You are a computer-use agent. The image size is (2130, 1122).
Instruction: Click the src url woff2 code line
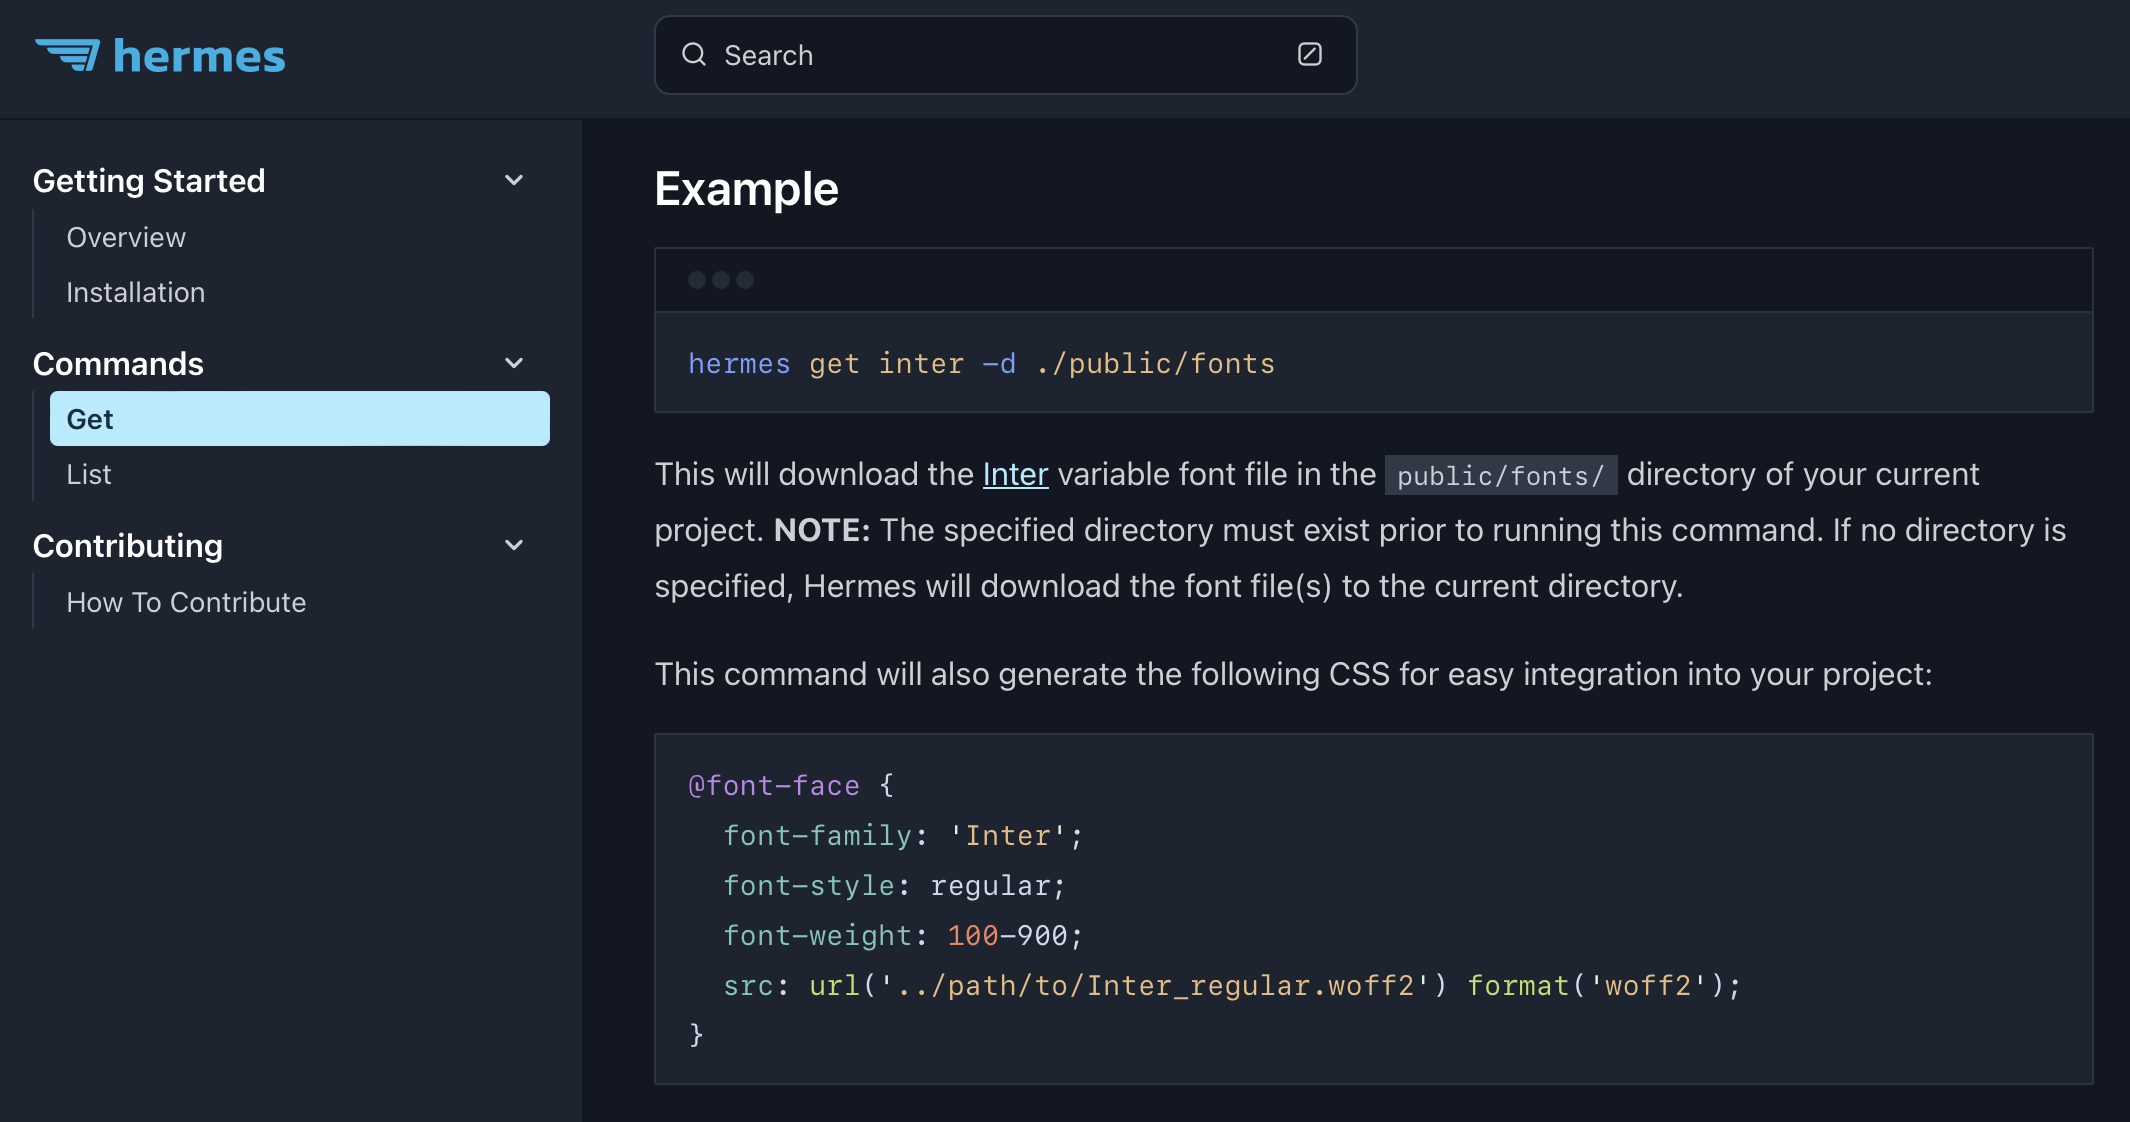click(x=1232, y=986)
